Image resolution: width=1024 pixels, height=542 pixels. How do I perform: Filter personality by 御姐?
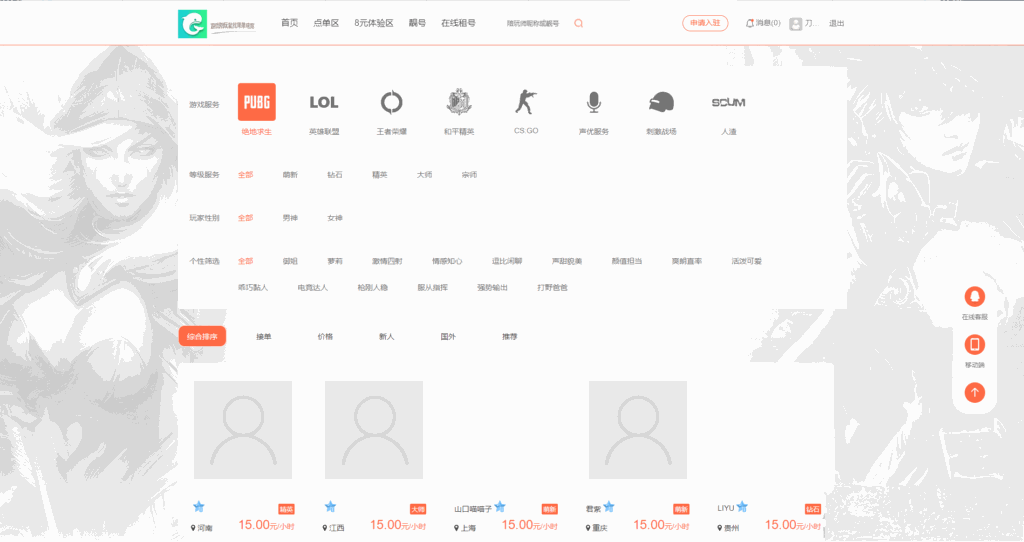pyautogui.click(x=290, y=261)
